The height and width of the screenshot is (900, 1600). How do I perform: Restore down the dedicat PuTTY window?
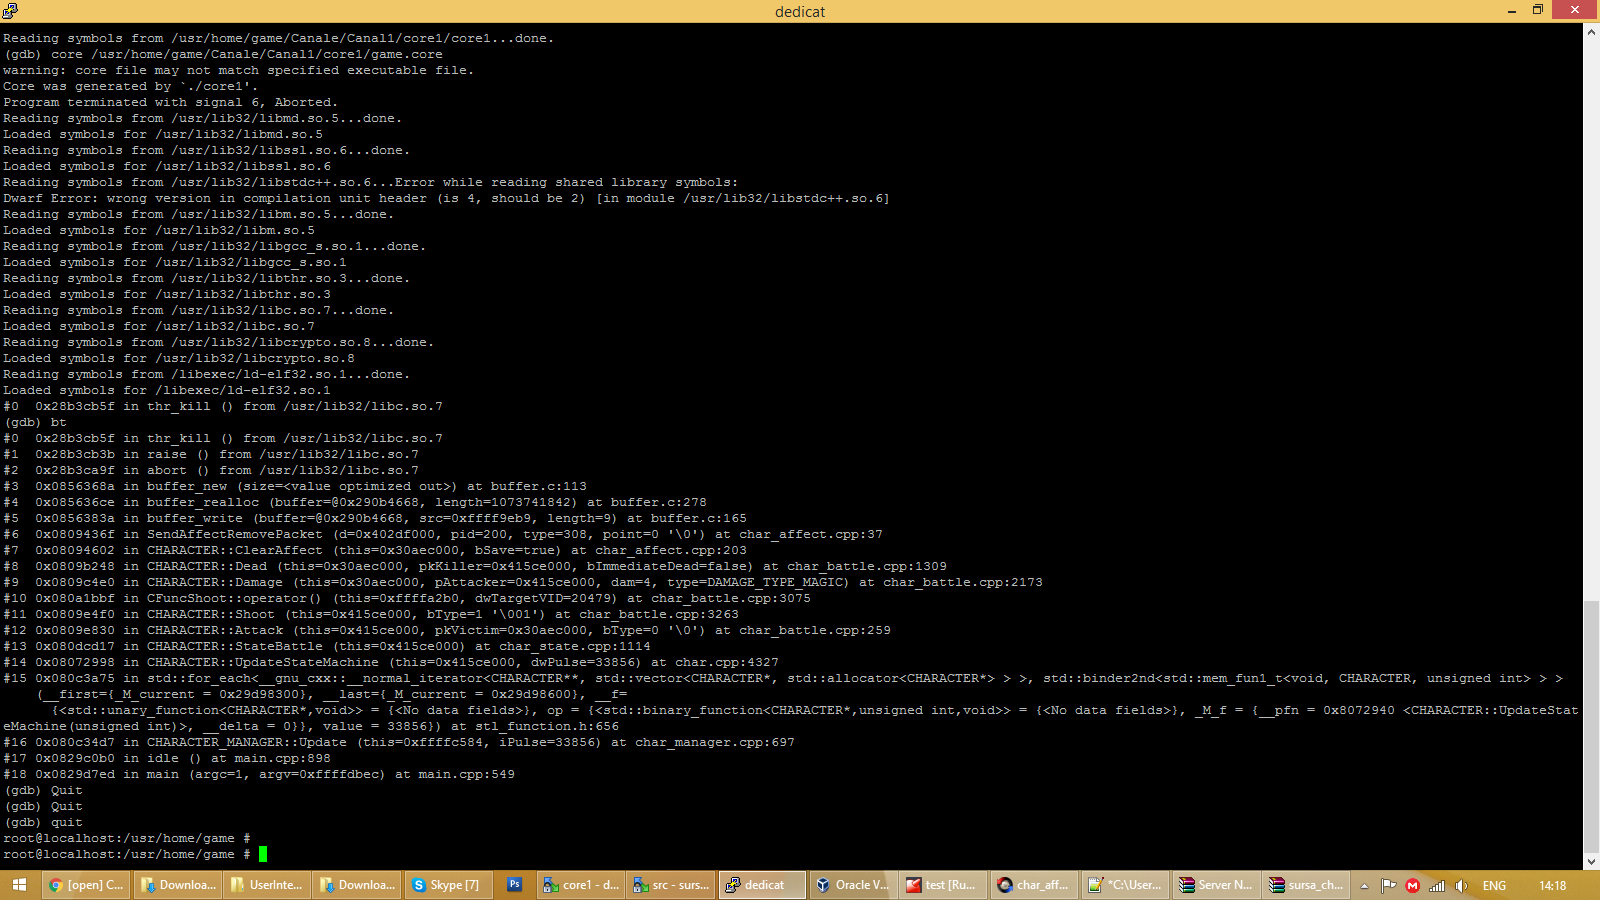(1538, 11)
